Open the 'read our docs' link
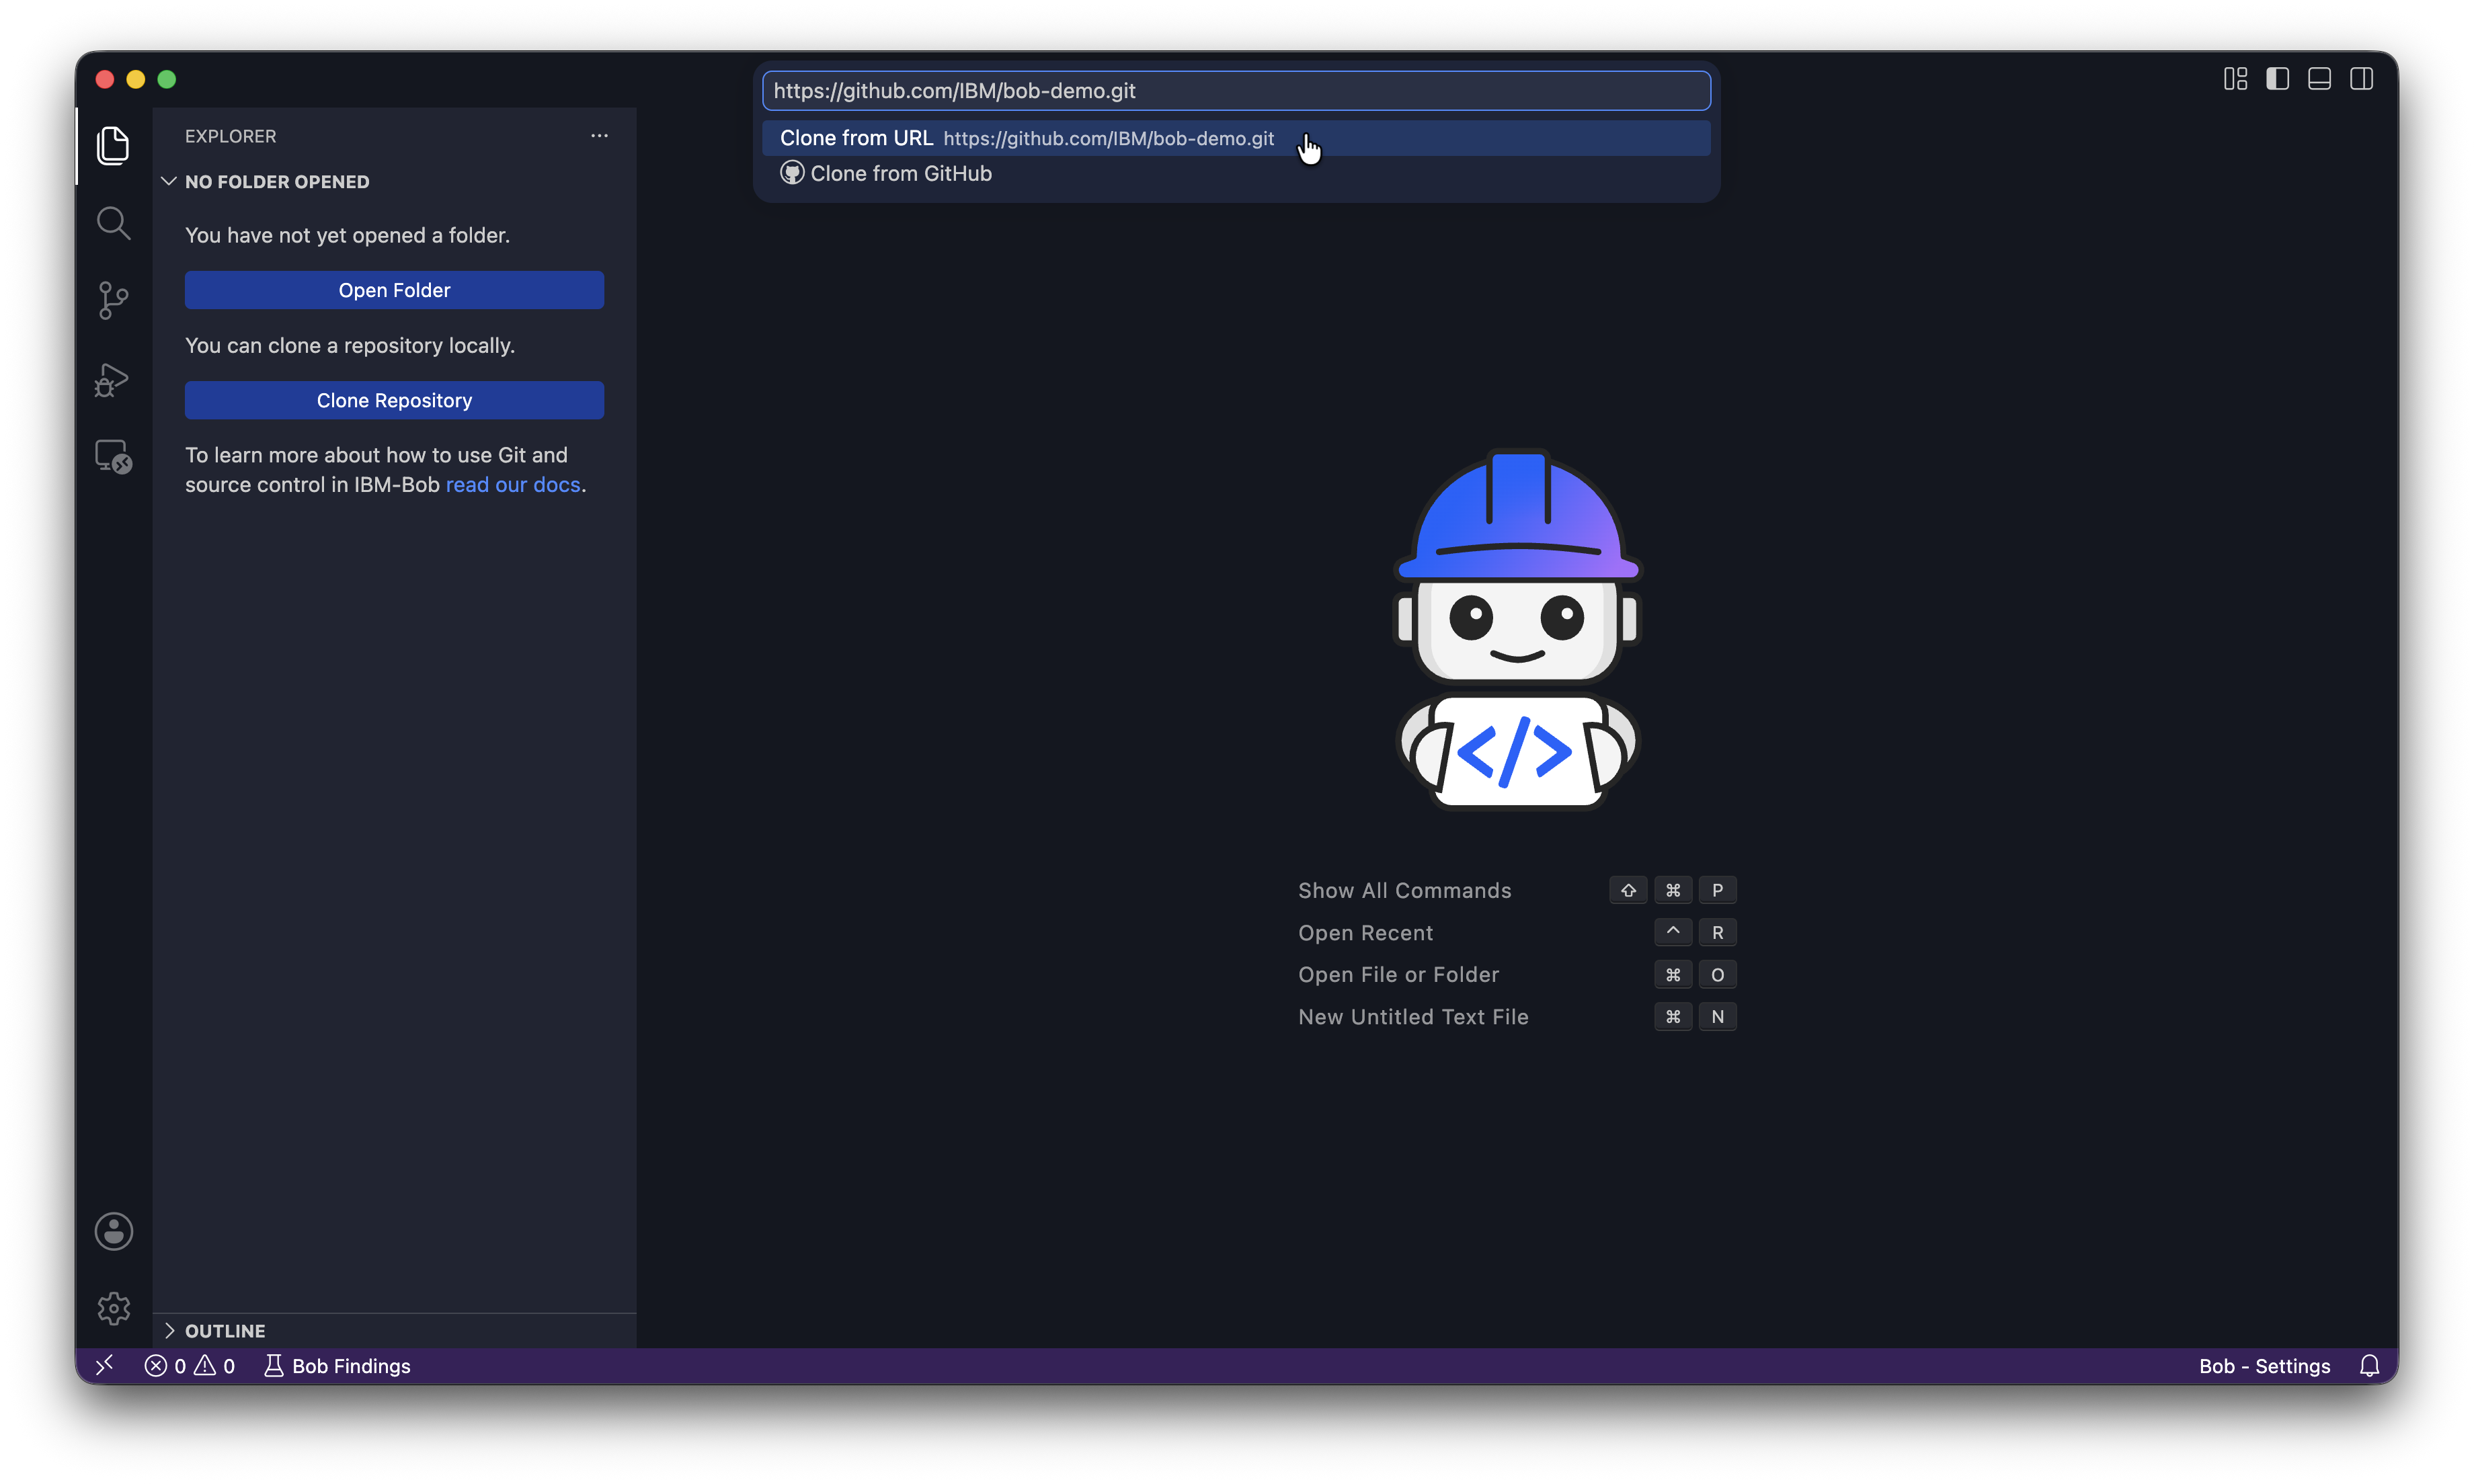Image resolution: width=2474 pixels, height=1484 pixels. click(513, 485)
